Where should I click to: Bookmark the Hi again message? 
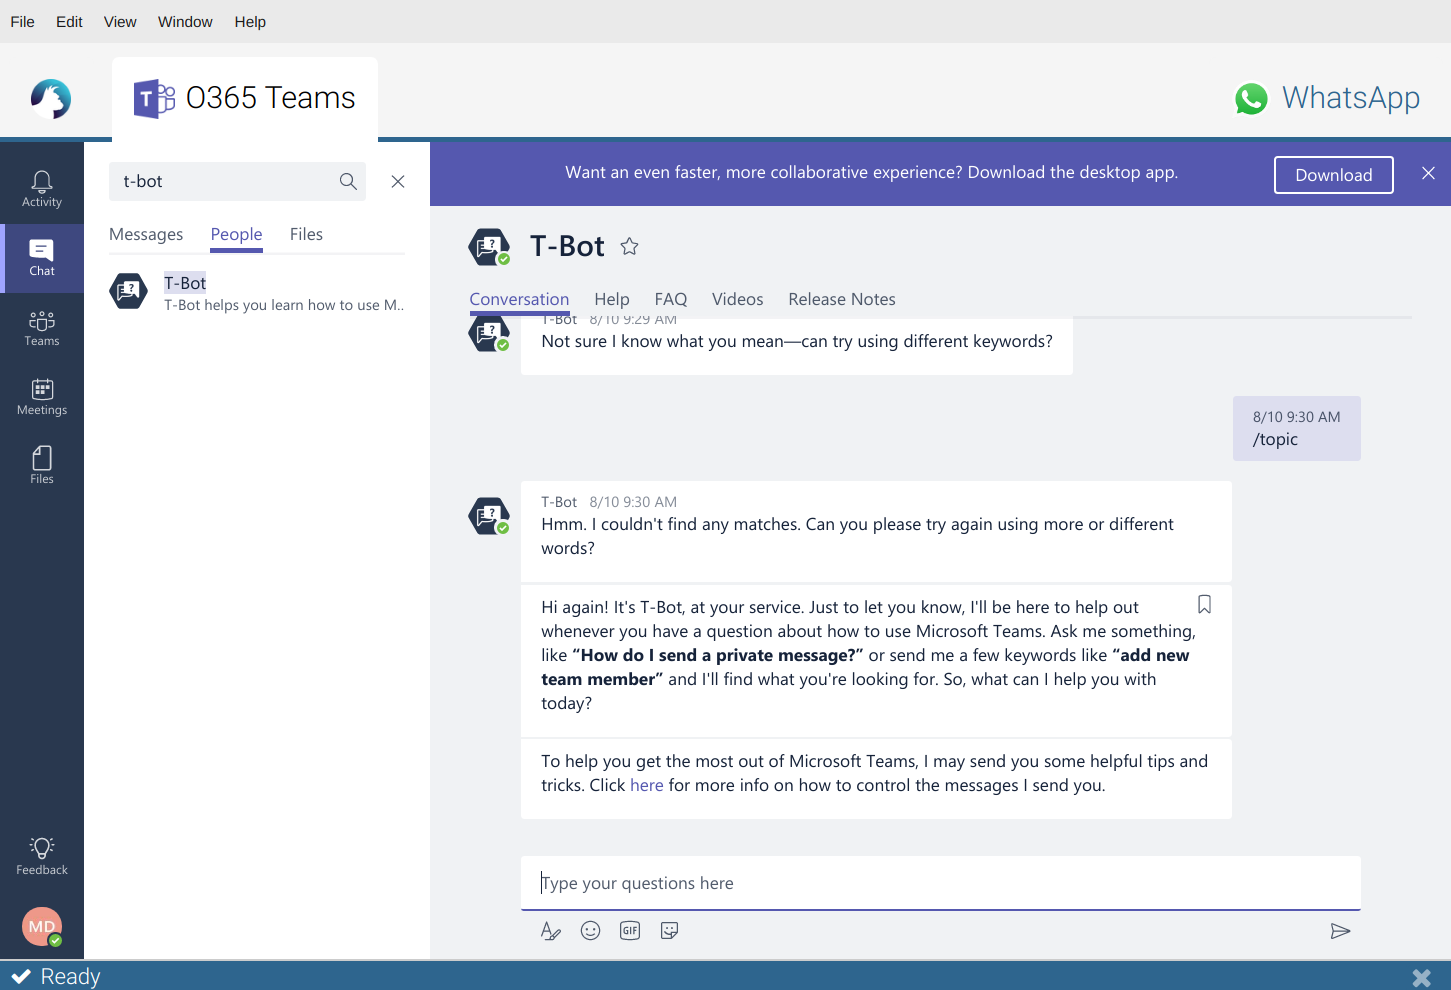1204,604
